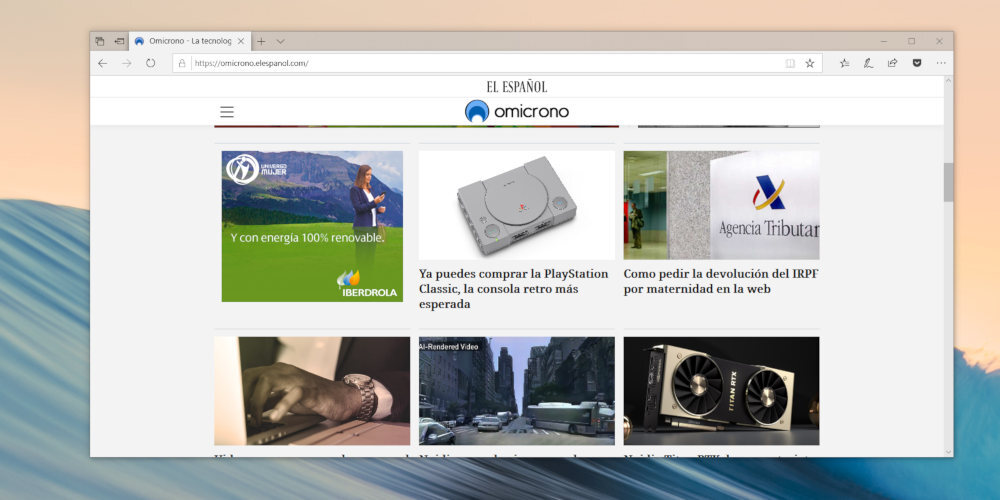Click scrollbar up arrow
The width and height of the screenshot is (1000, 500).
point(948,81)
